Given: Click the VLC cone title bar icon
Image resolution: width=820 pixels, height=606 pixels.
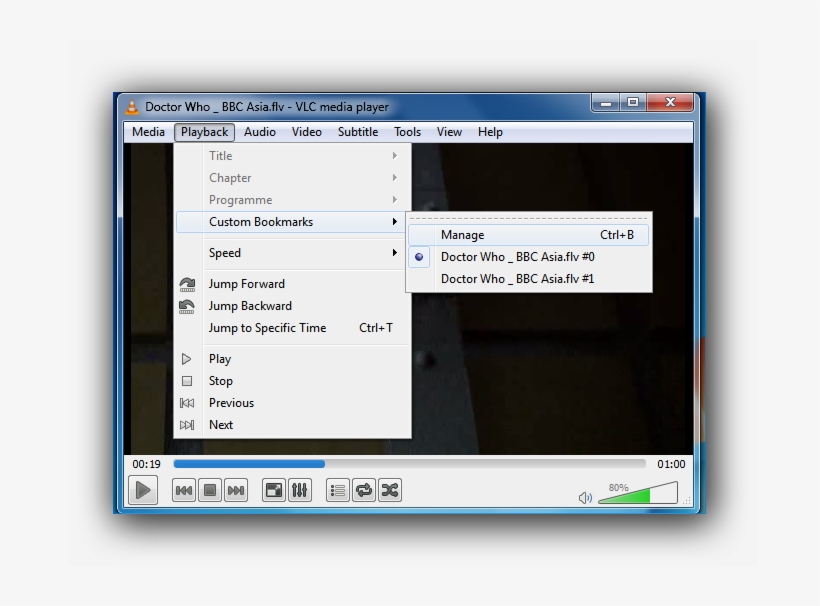Looking at the screenshot, I should click(132, 107).
